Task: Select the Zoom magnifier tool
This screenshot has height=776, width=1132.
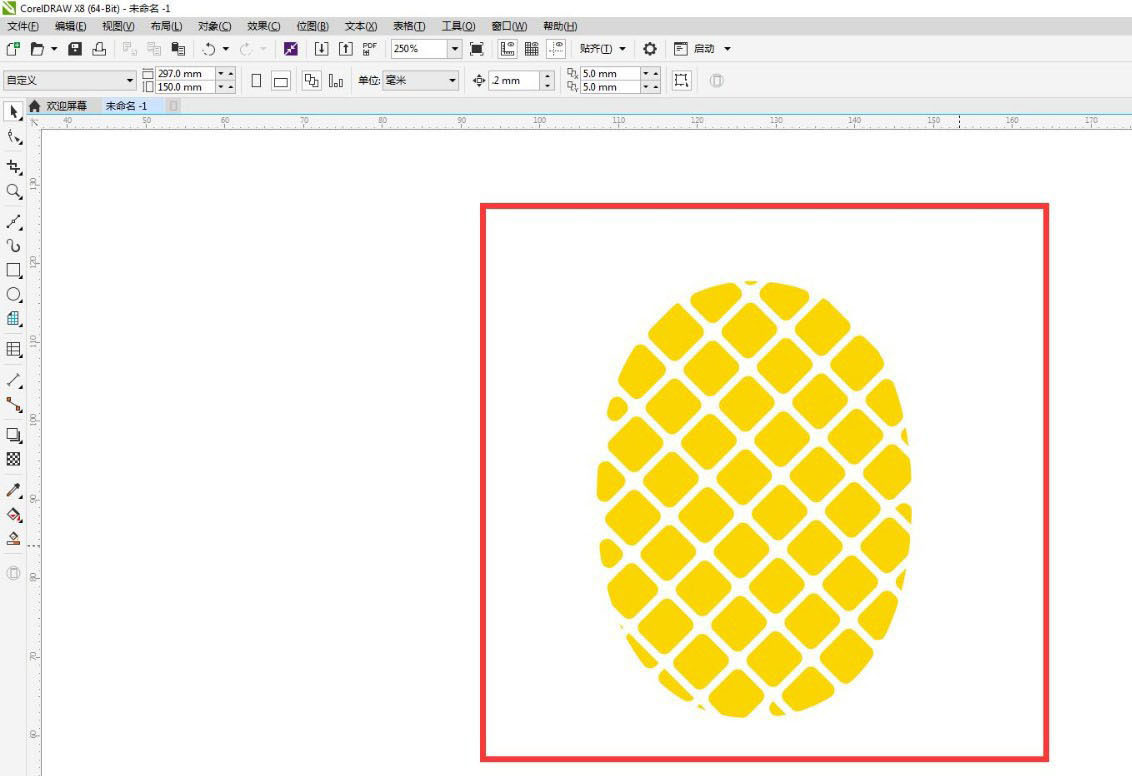Action: (14, 191)
